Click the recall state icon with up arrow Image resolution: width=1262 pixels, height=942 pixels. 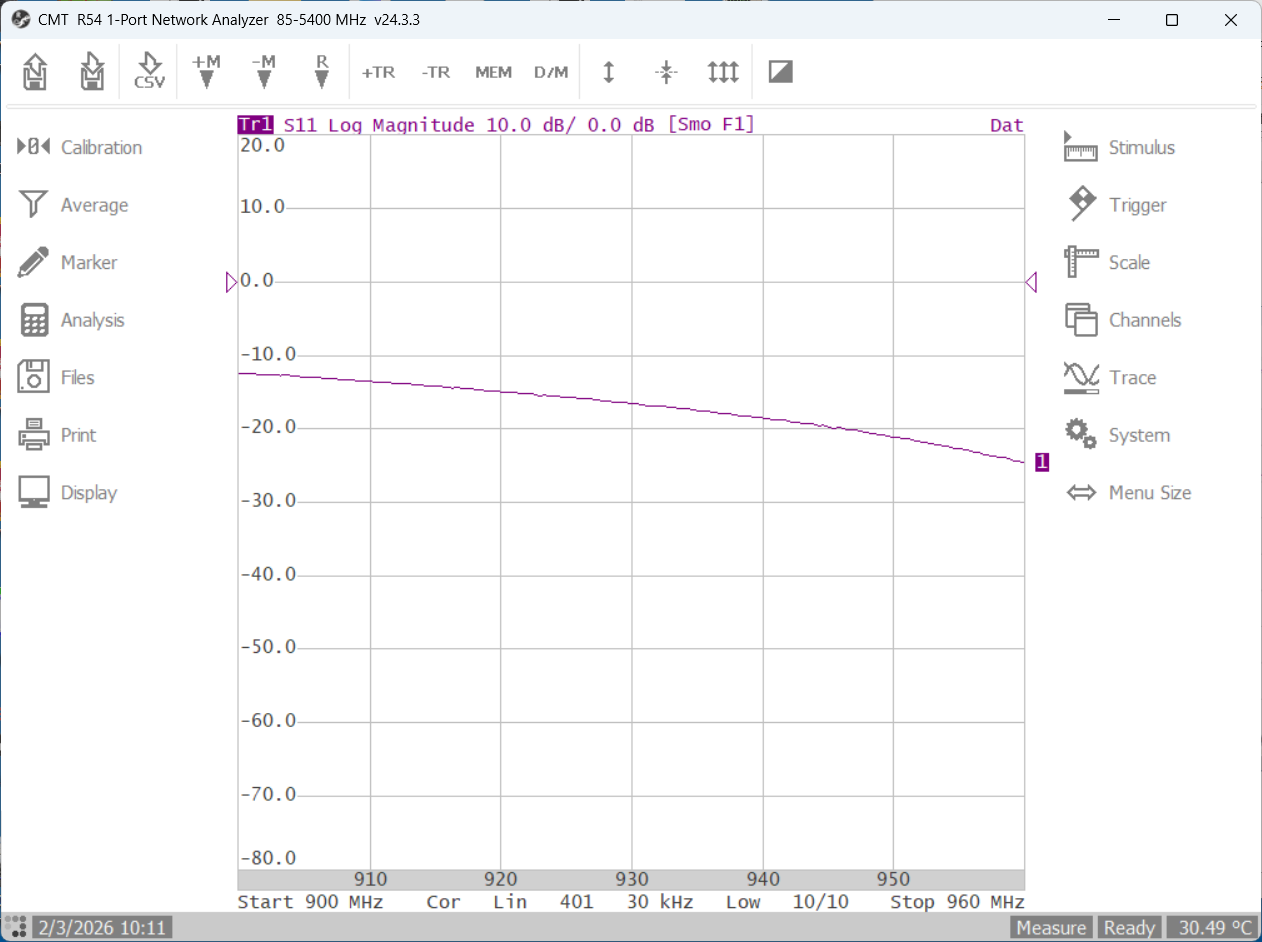coord(35,72)
